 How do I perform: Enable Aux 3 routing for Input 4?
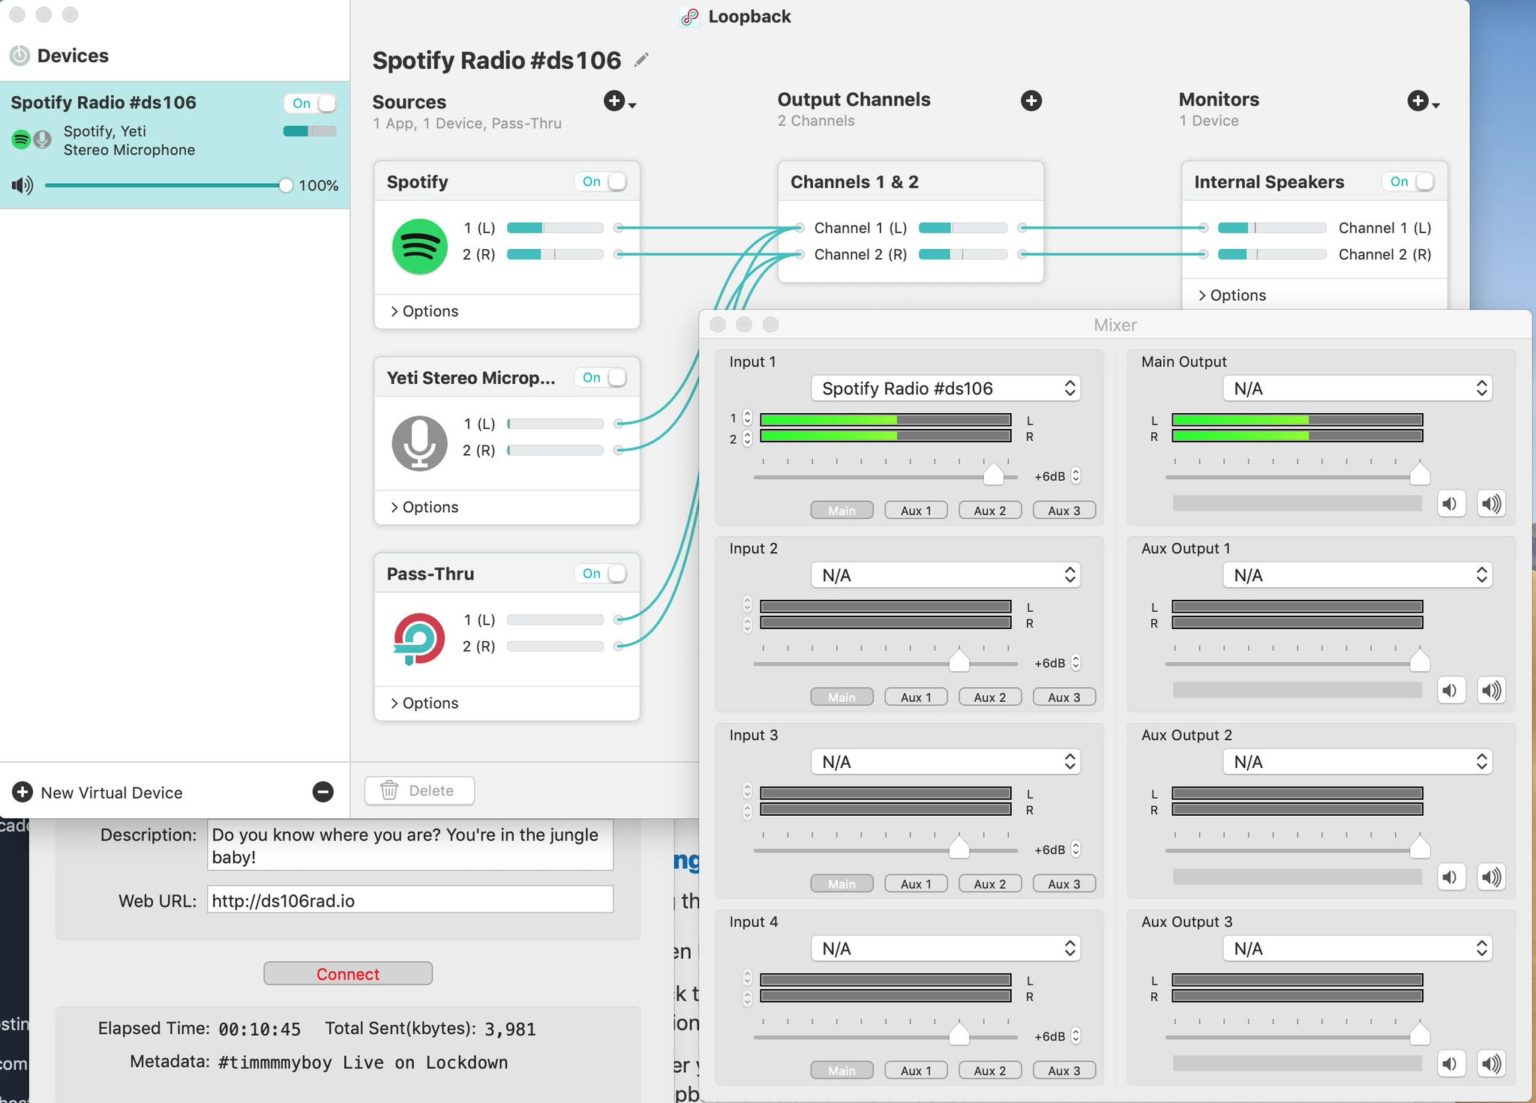click(x=1064, y=1070)
